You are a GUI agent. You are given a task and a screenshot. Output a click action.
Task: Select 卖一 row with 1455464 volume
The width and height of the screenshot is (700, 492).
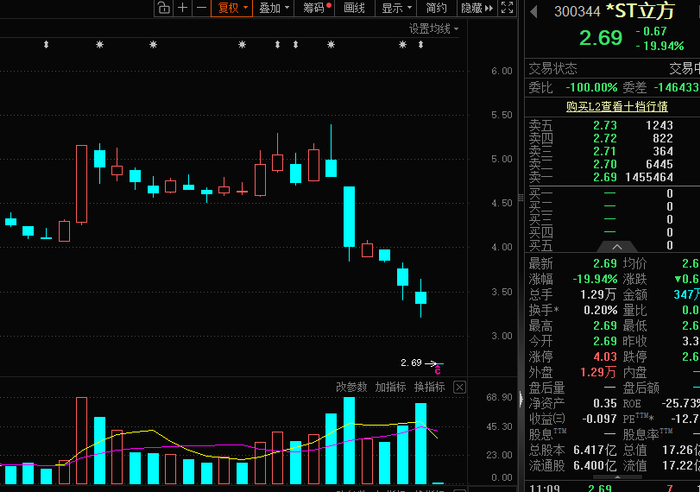pyautogui.click(x=612, y=177)
